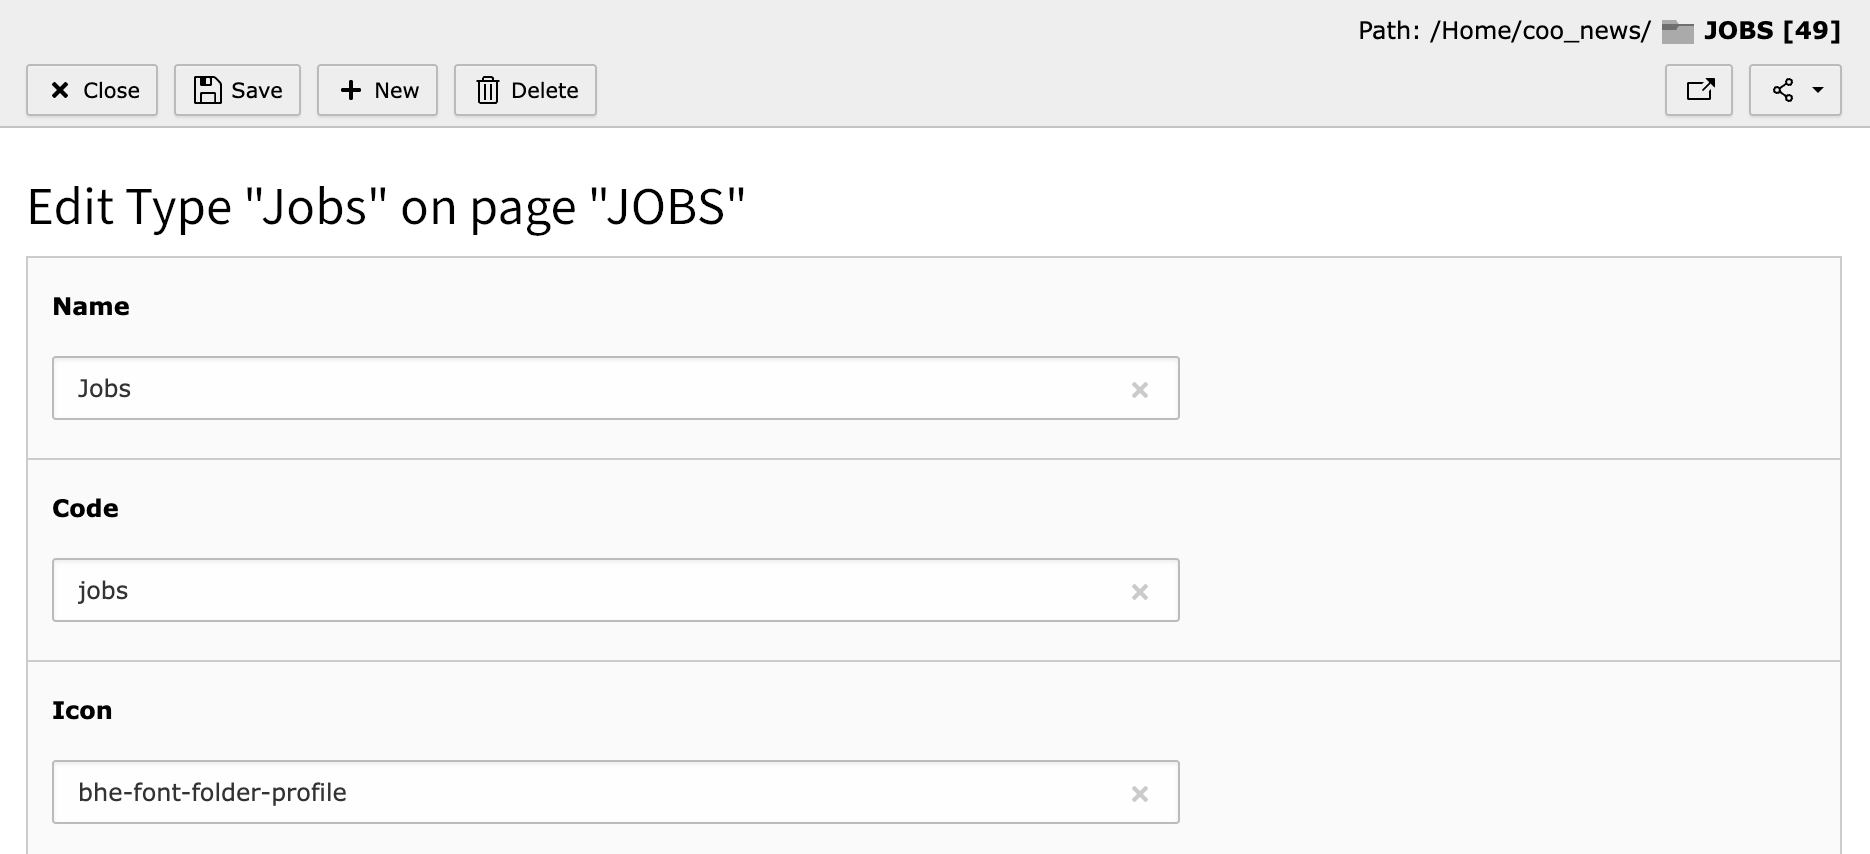Open the record in a new window

1698,90
